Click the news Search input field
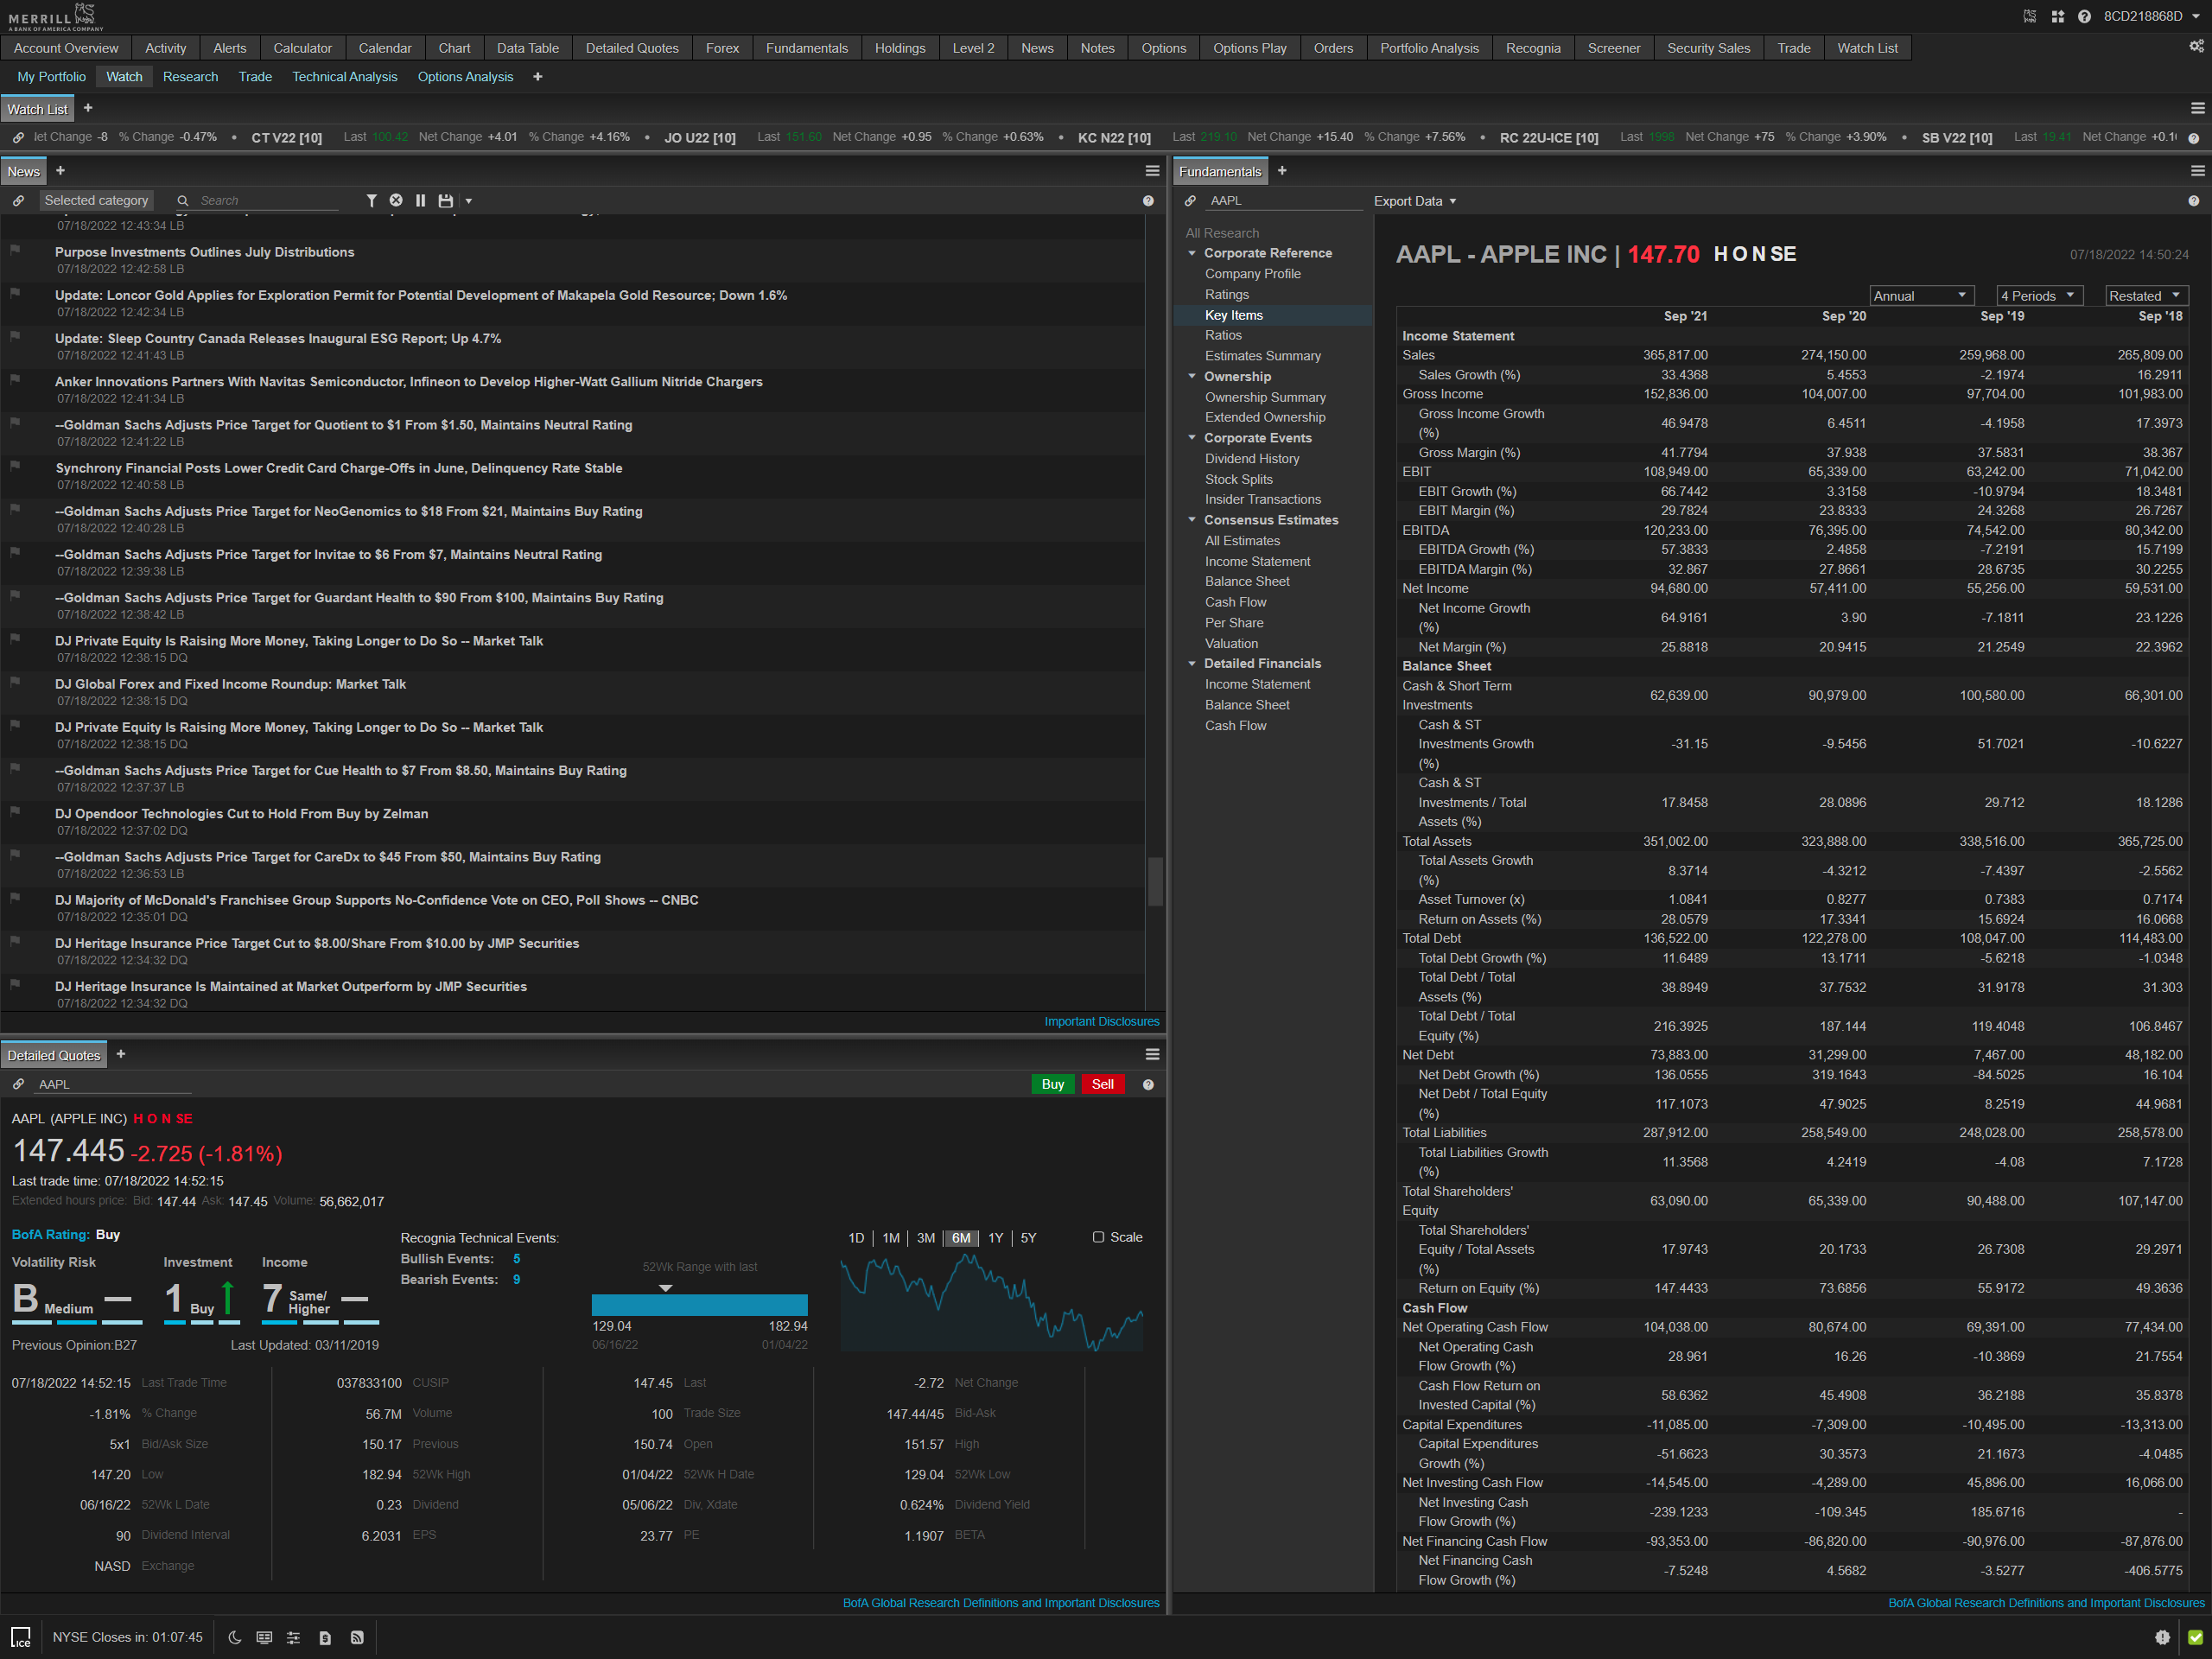The width and height of the screenshot is (2212, 1659). [268, 201]
